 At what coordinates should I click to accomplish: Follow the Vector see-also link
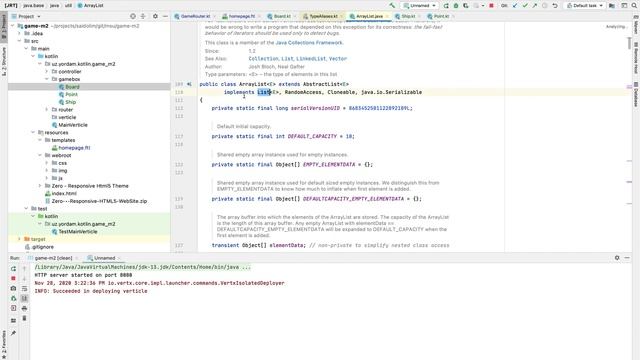tap(338, 59)
